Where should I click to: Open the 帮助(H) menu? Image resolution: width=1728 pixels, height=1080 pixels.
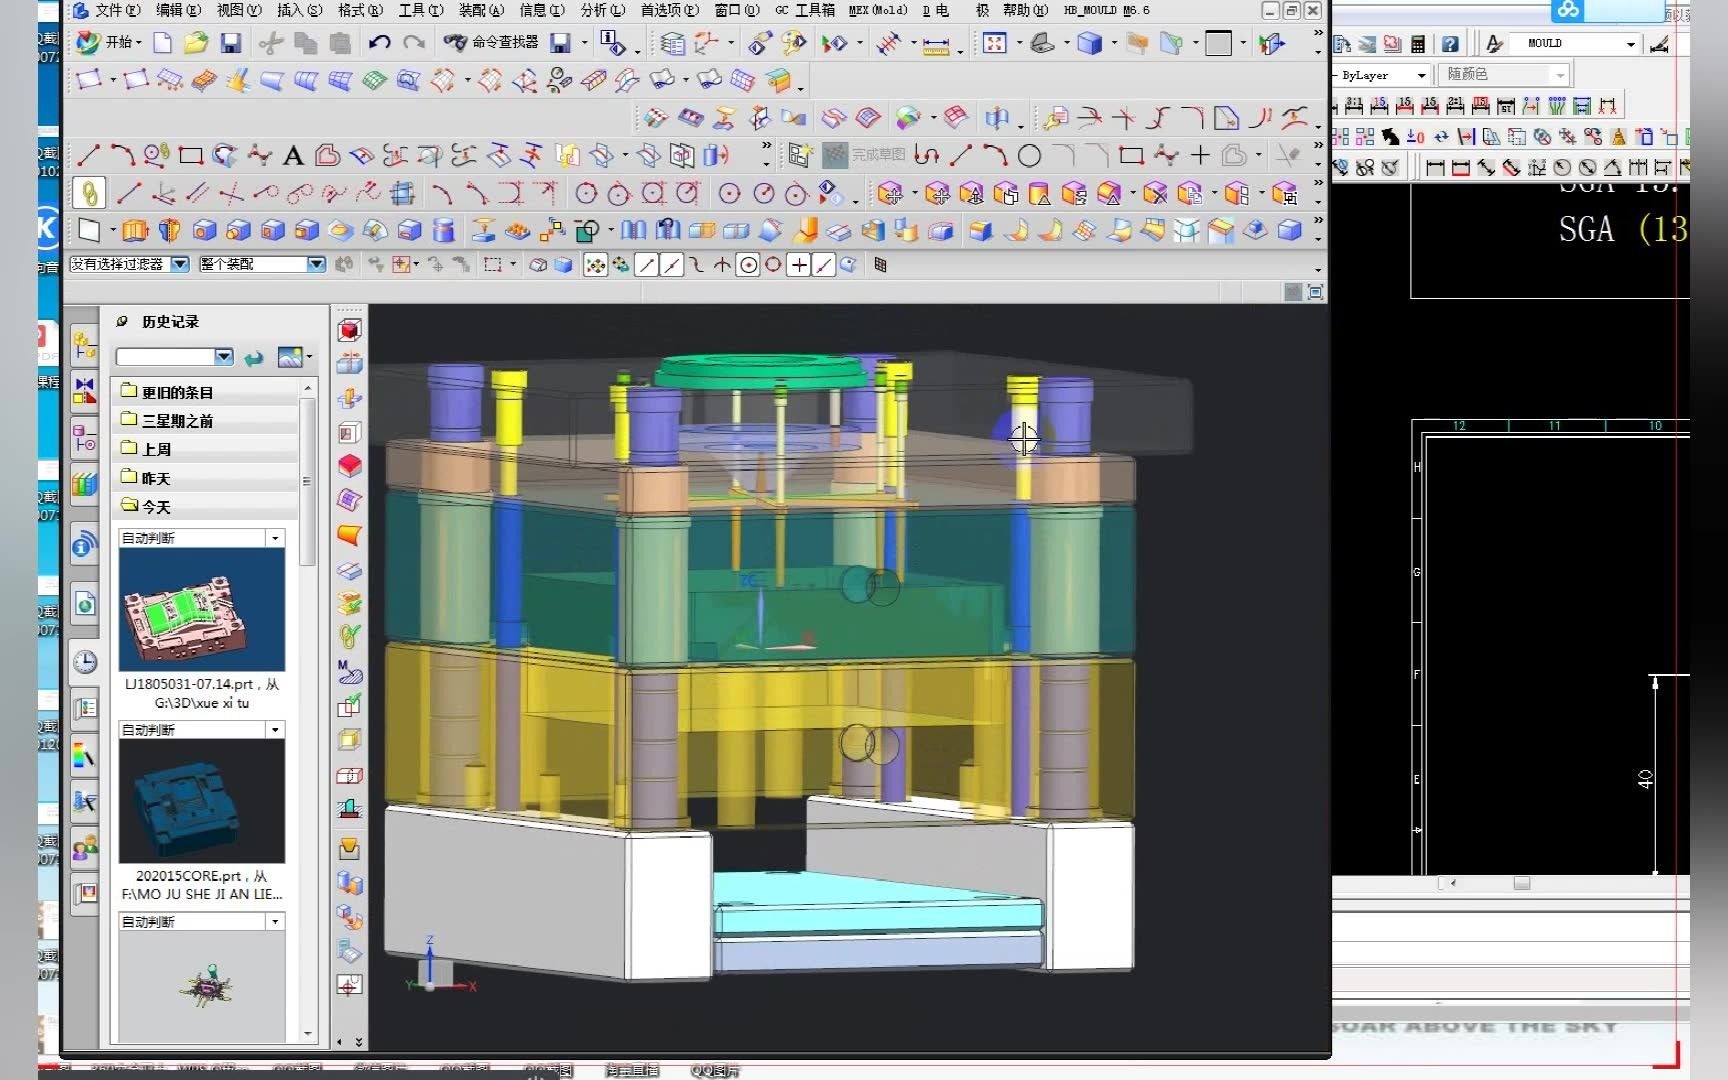click(1025, 10)
